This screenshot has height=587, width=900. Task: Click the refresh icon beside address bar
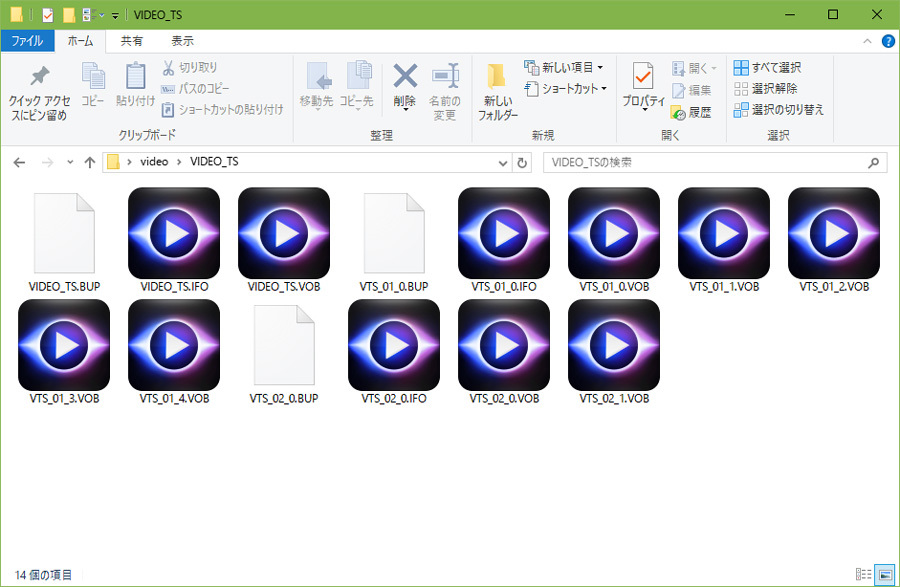pos(522,162)
